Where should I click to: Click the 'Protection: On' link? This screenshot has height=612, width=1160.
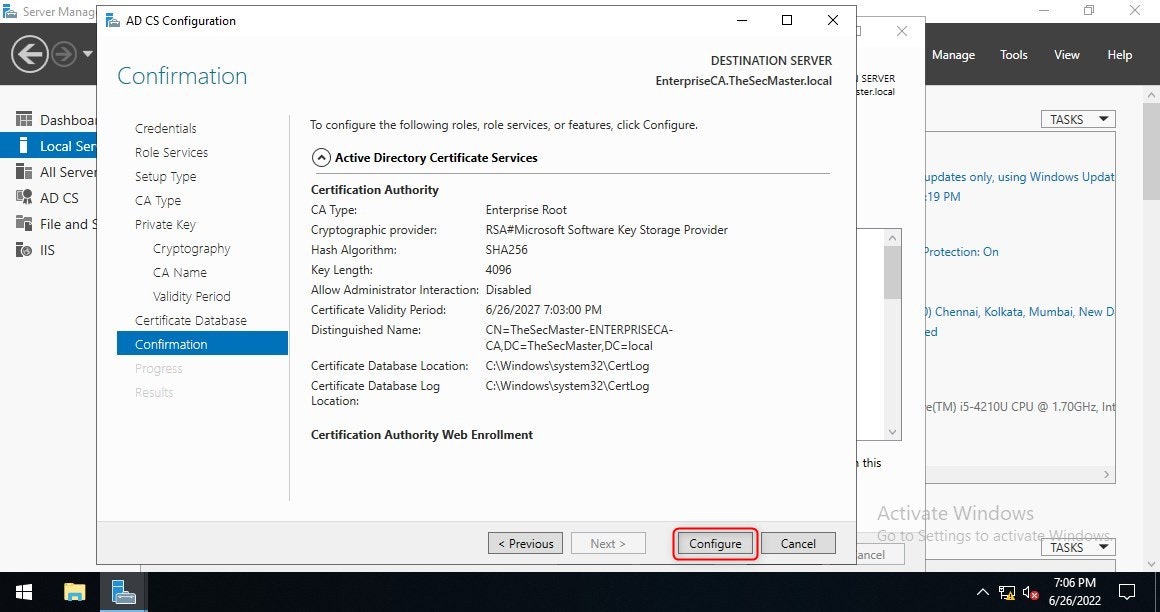(x=960, y=252)
